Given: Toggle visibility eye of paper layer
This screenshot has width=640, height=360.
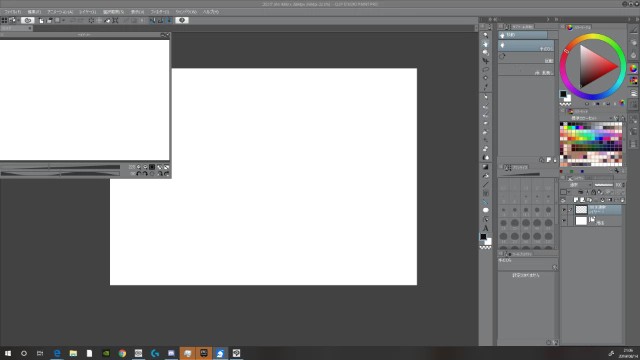Looking at the screenshot, I should coord(564,221).
